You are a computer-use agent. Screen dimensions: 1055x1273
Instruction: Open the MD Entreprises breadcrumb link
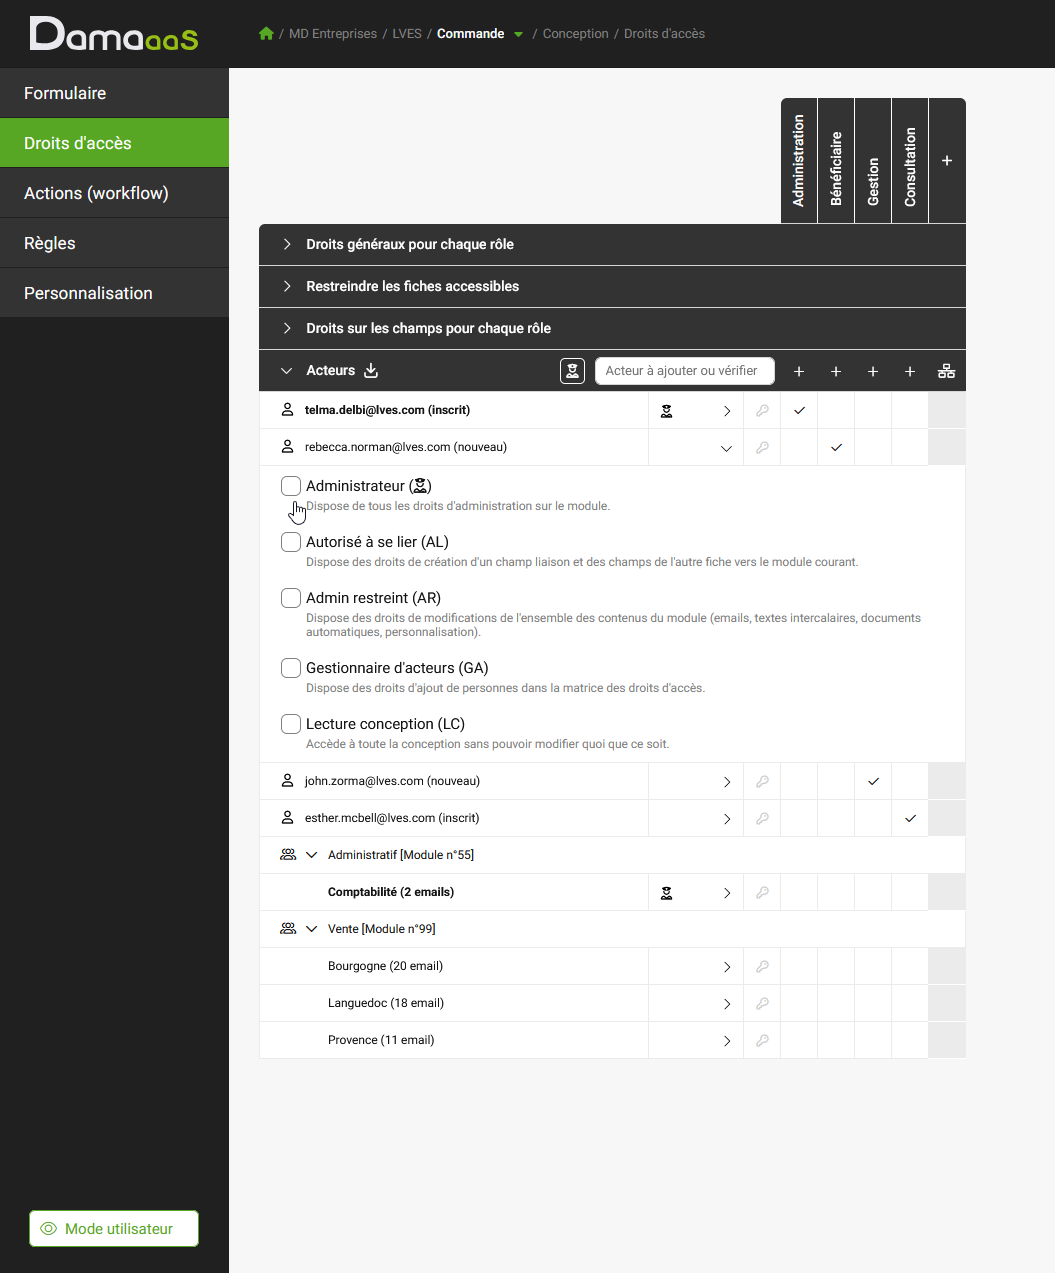333,34
